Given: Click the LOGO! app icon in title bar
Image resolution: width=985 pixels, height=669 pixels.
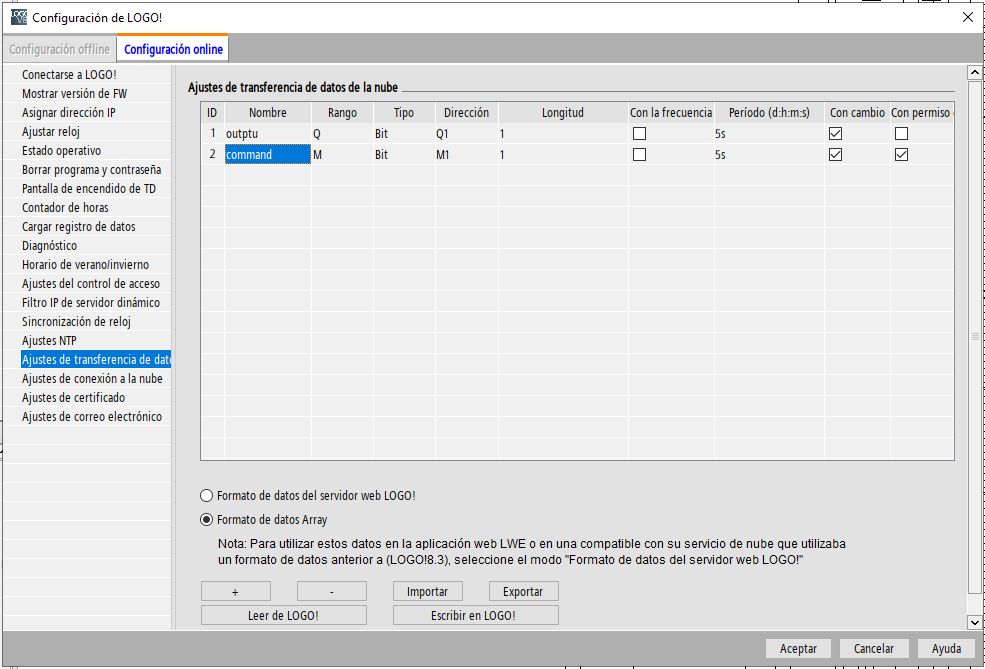Looking at the screenshot, I should click(18, 17).
